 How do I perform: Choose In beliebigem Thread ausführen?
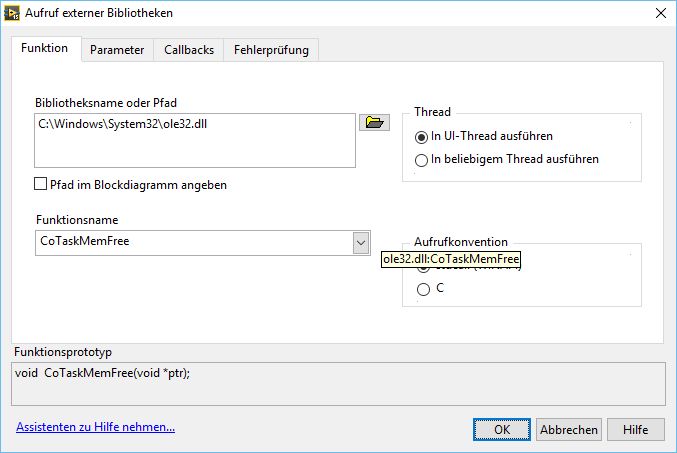pyautogui.click(x=422, y=159)
